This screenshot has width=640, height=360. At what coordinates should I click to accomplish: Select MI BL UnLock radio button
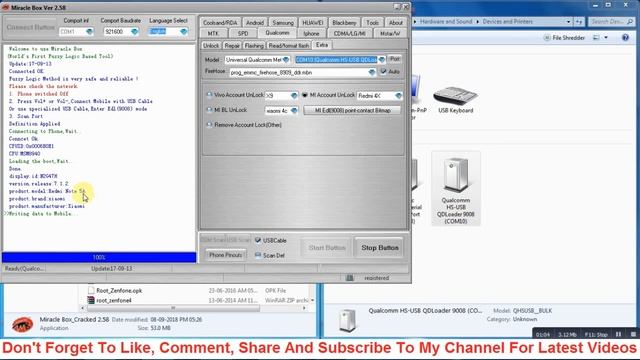[x=209, y=110]
